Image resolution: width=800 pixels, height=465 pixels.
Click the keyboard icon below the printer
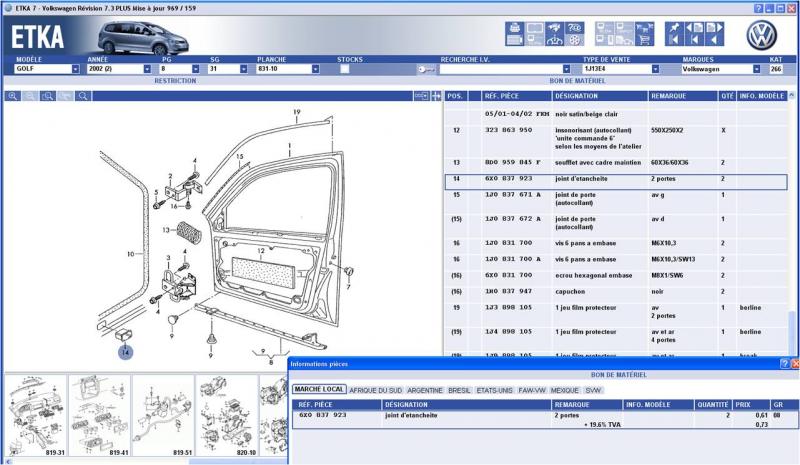[514, 40]
